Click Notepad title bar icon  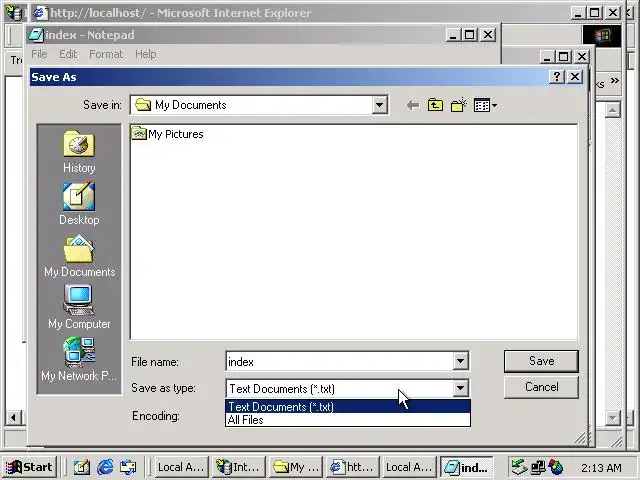click(36, 35)
